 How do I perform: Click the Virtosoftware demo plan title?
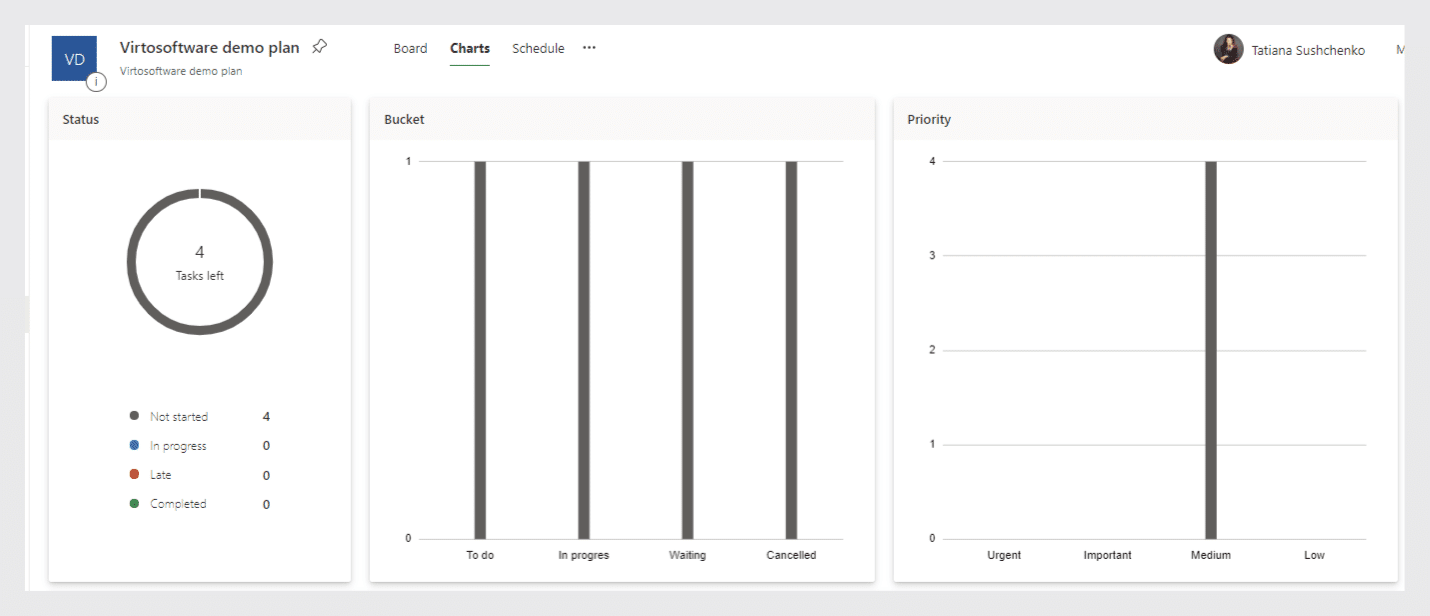209,46
